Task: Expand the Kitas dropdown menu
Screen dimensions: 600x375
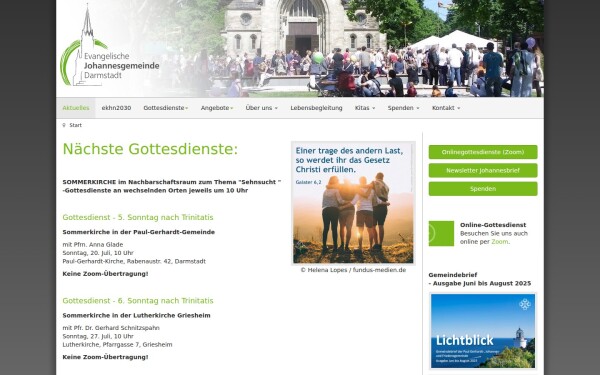Action: [365, 108]
